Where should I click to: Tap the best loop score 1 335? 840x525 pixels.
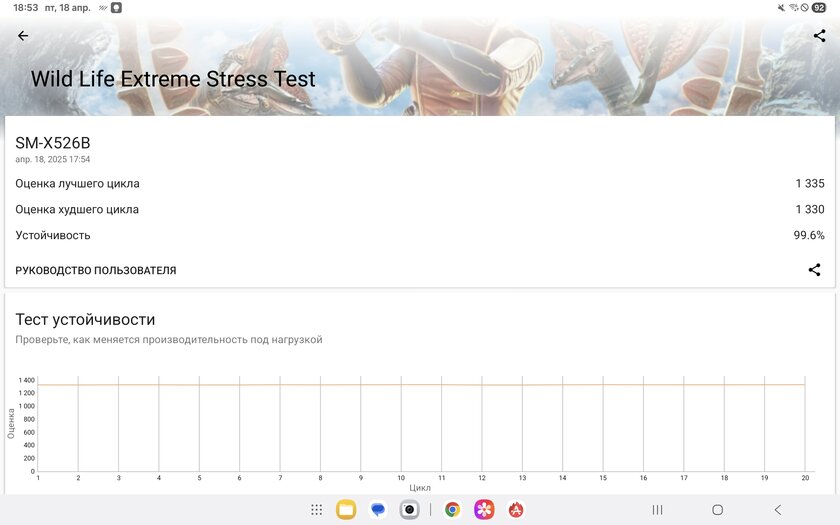coord(809,183)
